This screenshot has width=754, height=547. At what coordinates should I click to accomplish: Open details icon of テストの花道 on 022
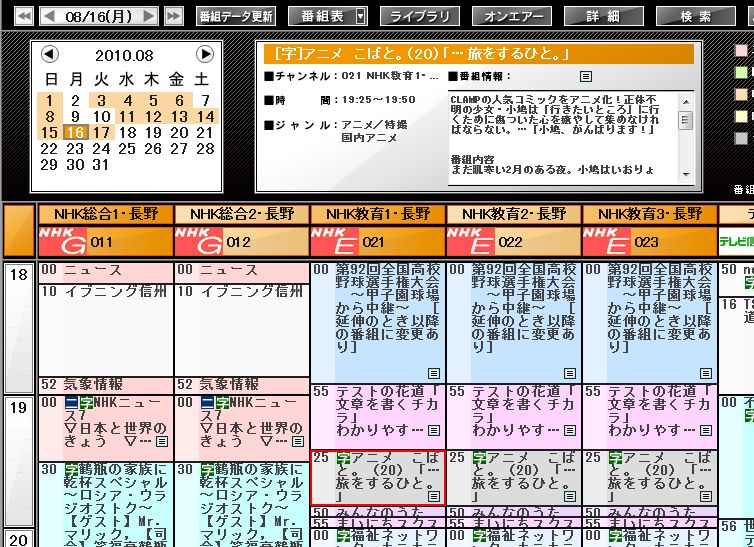pos(570,430)
